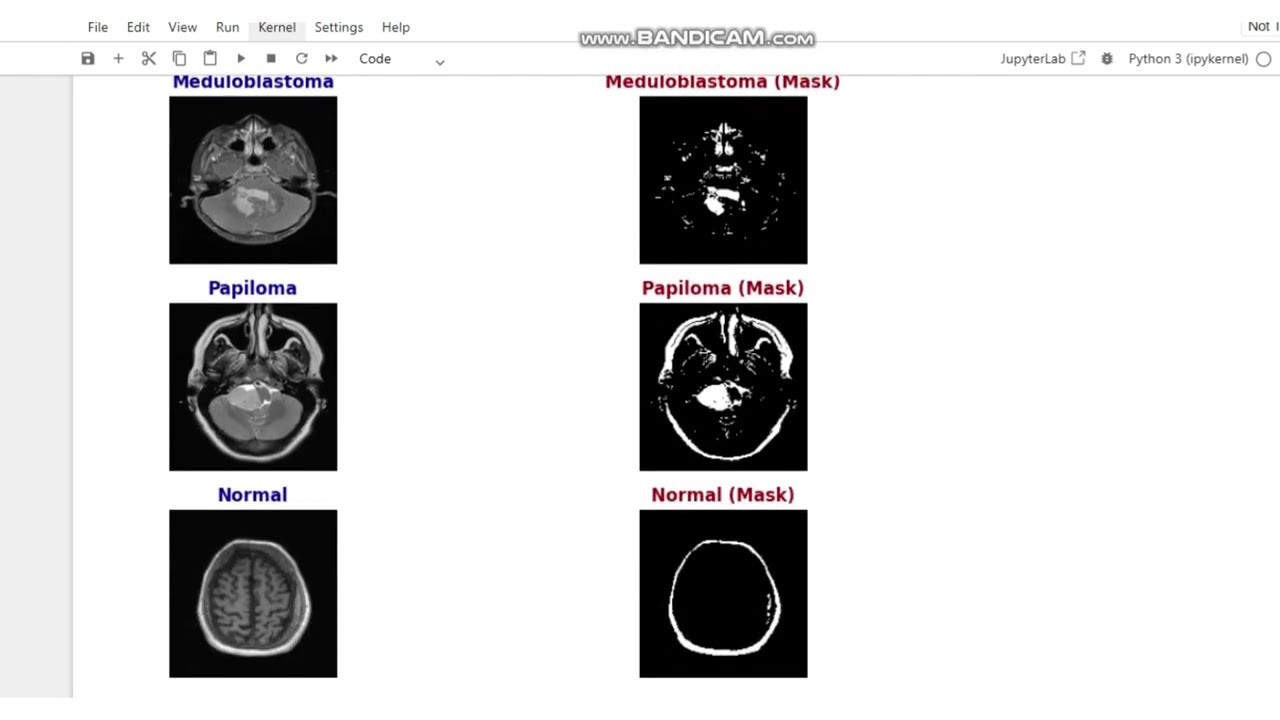1280x720 pixels.
Task: Cut the selected cell with the scissors icon
Action: [x=149, y=59]
